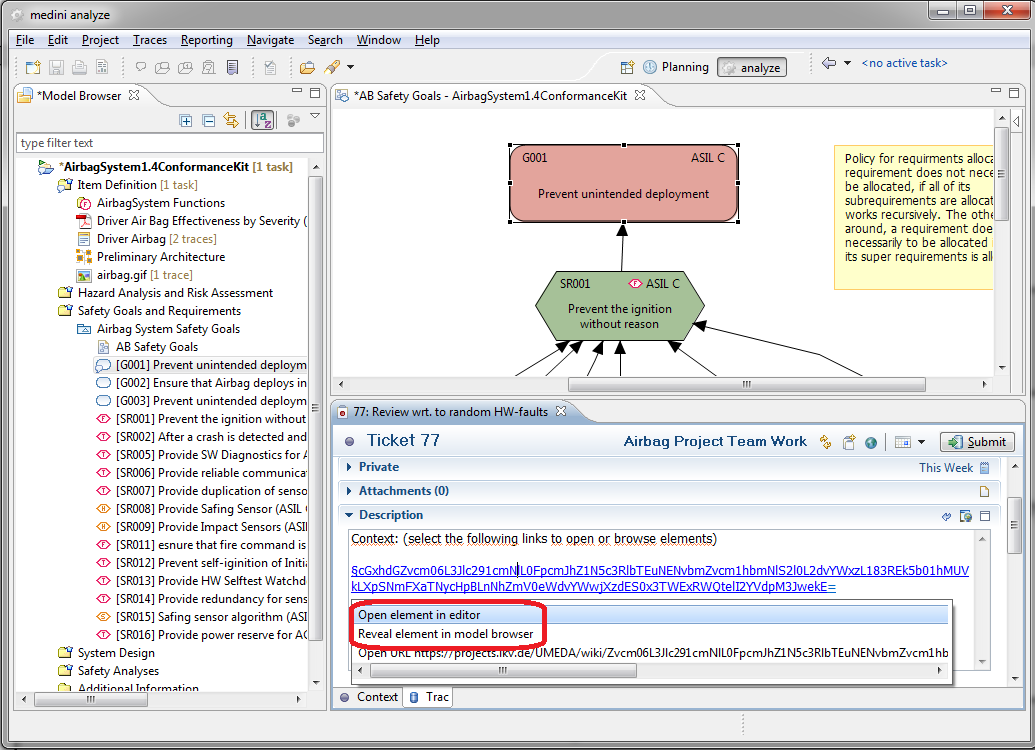
Task: Switch to the Planning perspective
Action: [x=675, y=67]
